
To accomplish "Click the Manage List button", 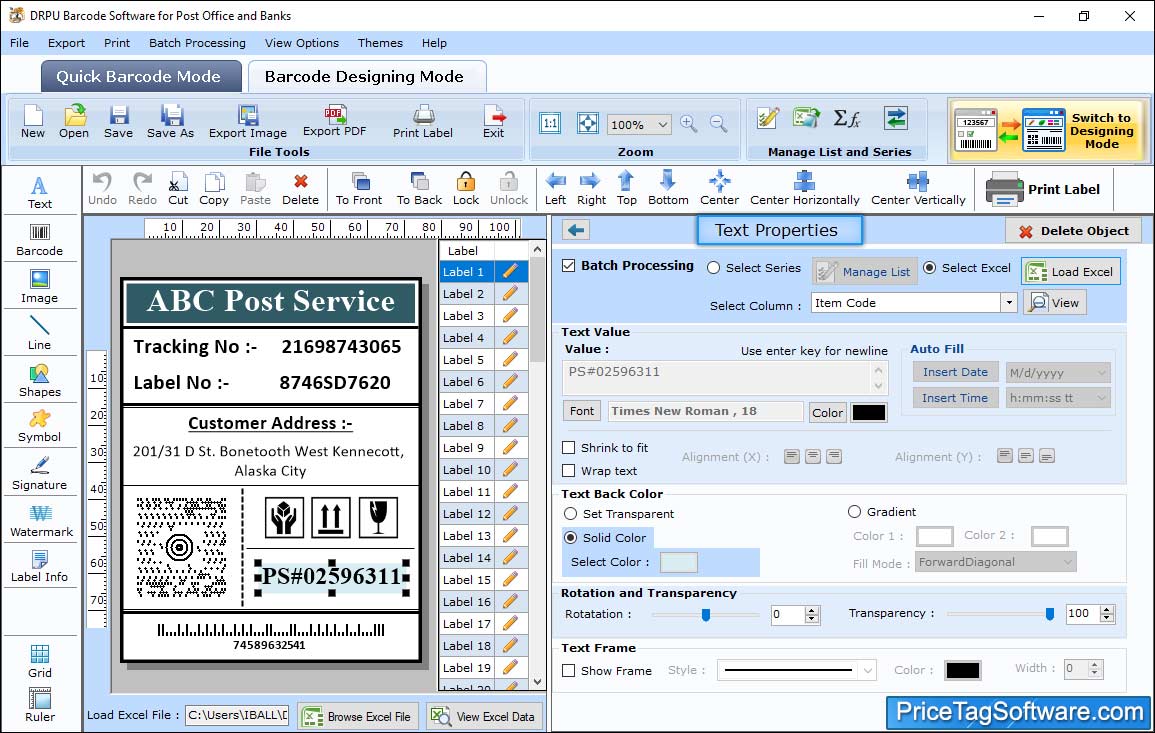I will pos(865,272).
